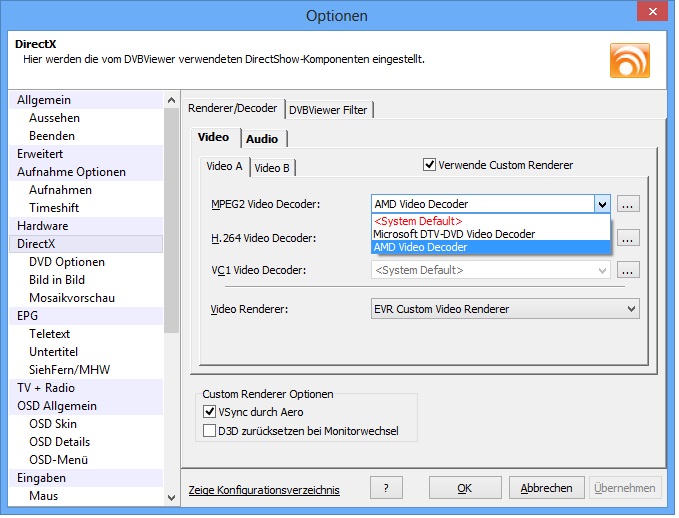
Task: Open the Audio tab
Action: 263,139
